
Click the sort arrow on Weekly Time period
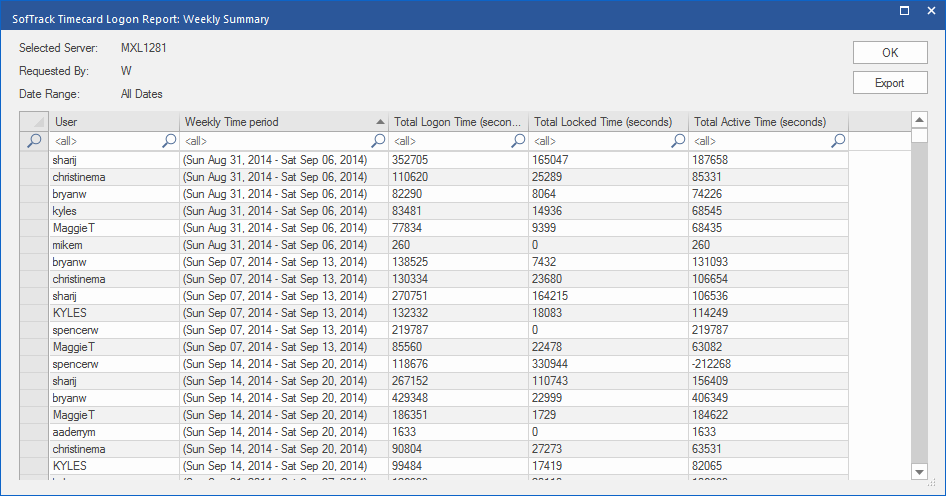point(379,122)
